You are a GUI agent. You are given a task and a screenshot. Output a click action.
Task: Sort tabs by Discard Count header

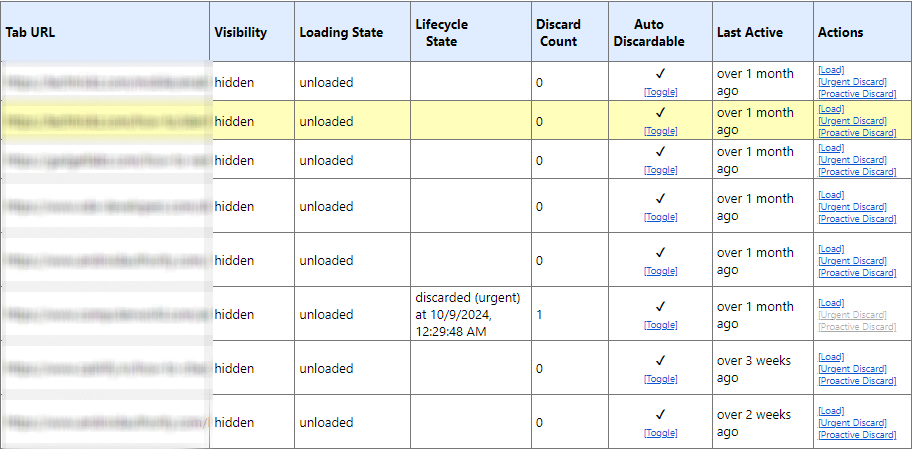[557, 32]
